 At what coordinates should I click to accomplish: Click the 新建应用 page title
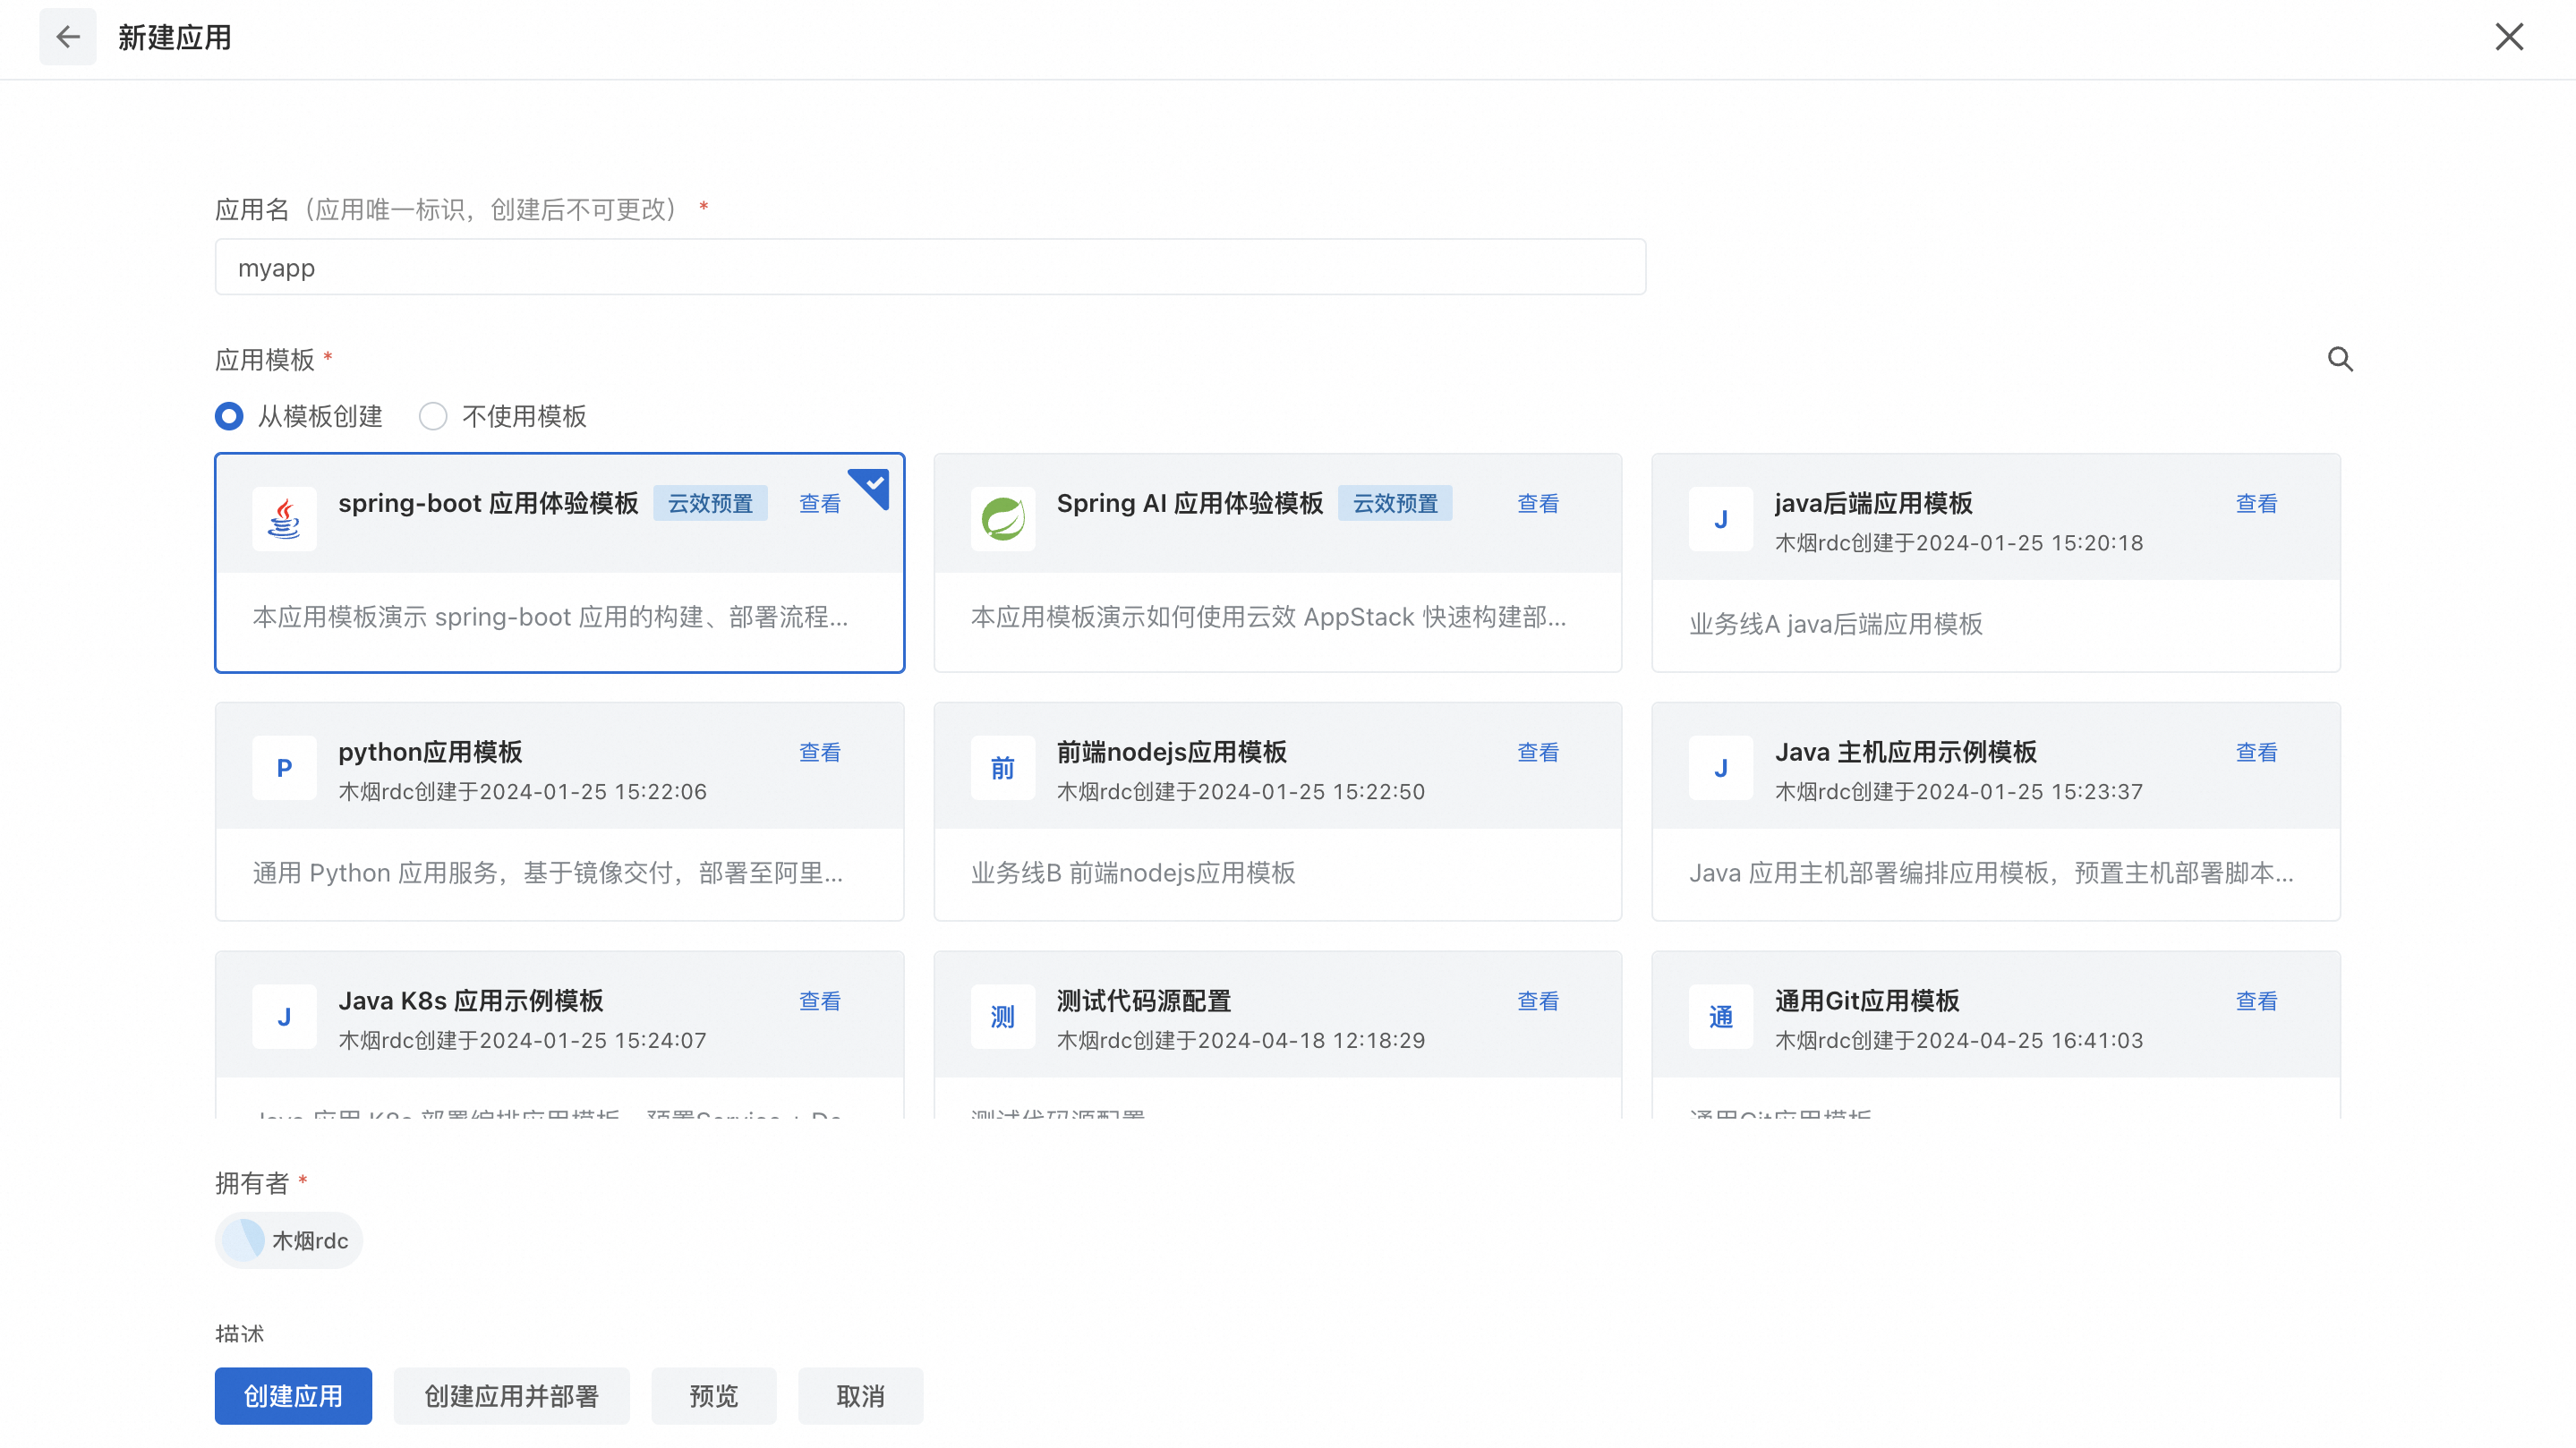[175, 38]
